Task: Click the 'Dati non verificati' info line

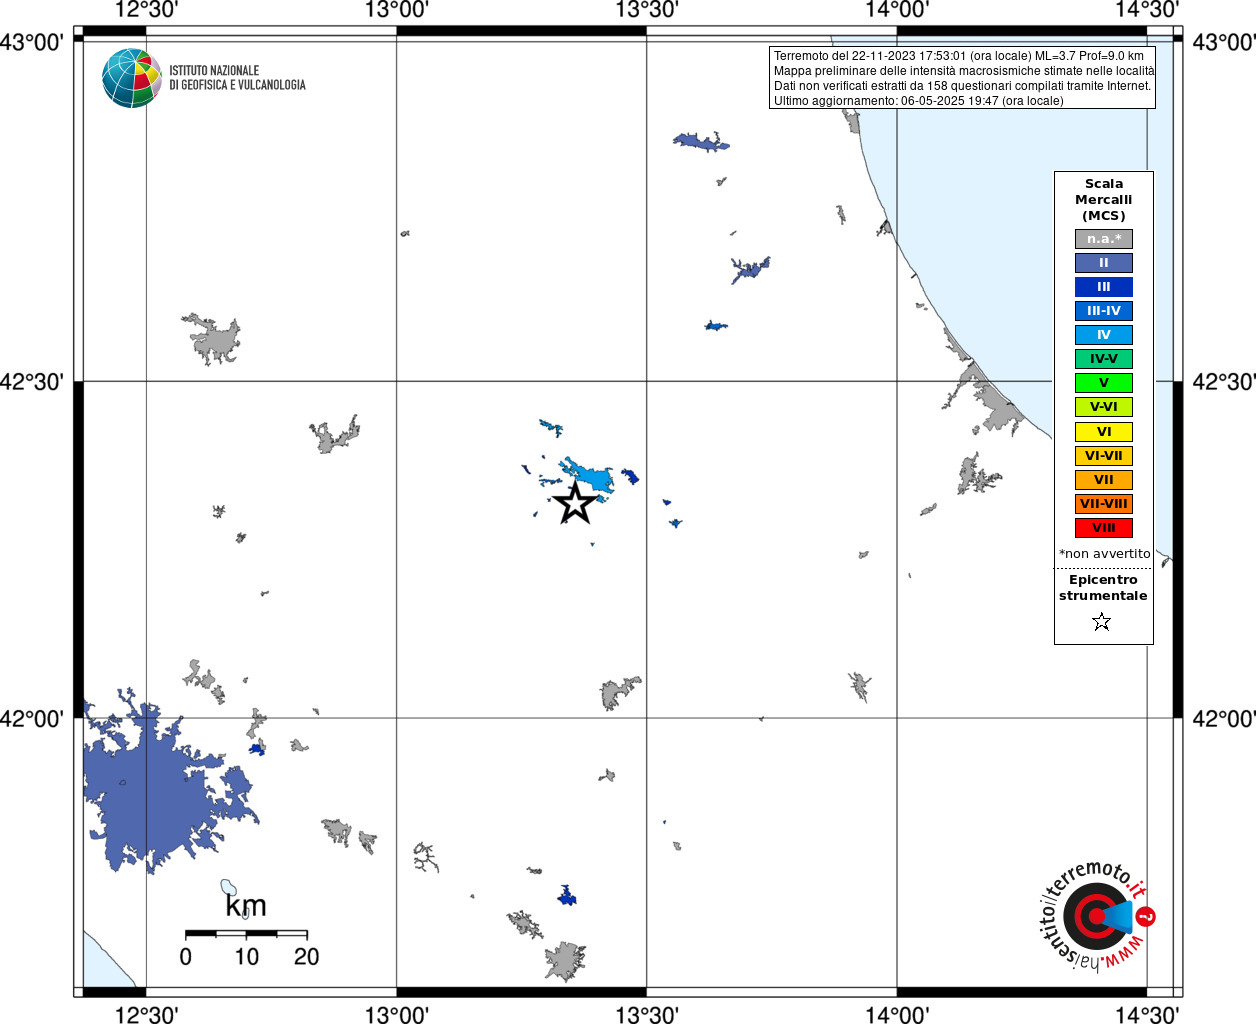Action: (x=962, y=86)
